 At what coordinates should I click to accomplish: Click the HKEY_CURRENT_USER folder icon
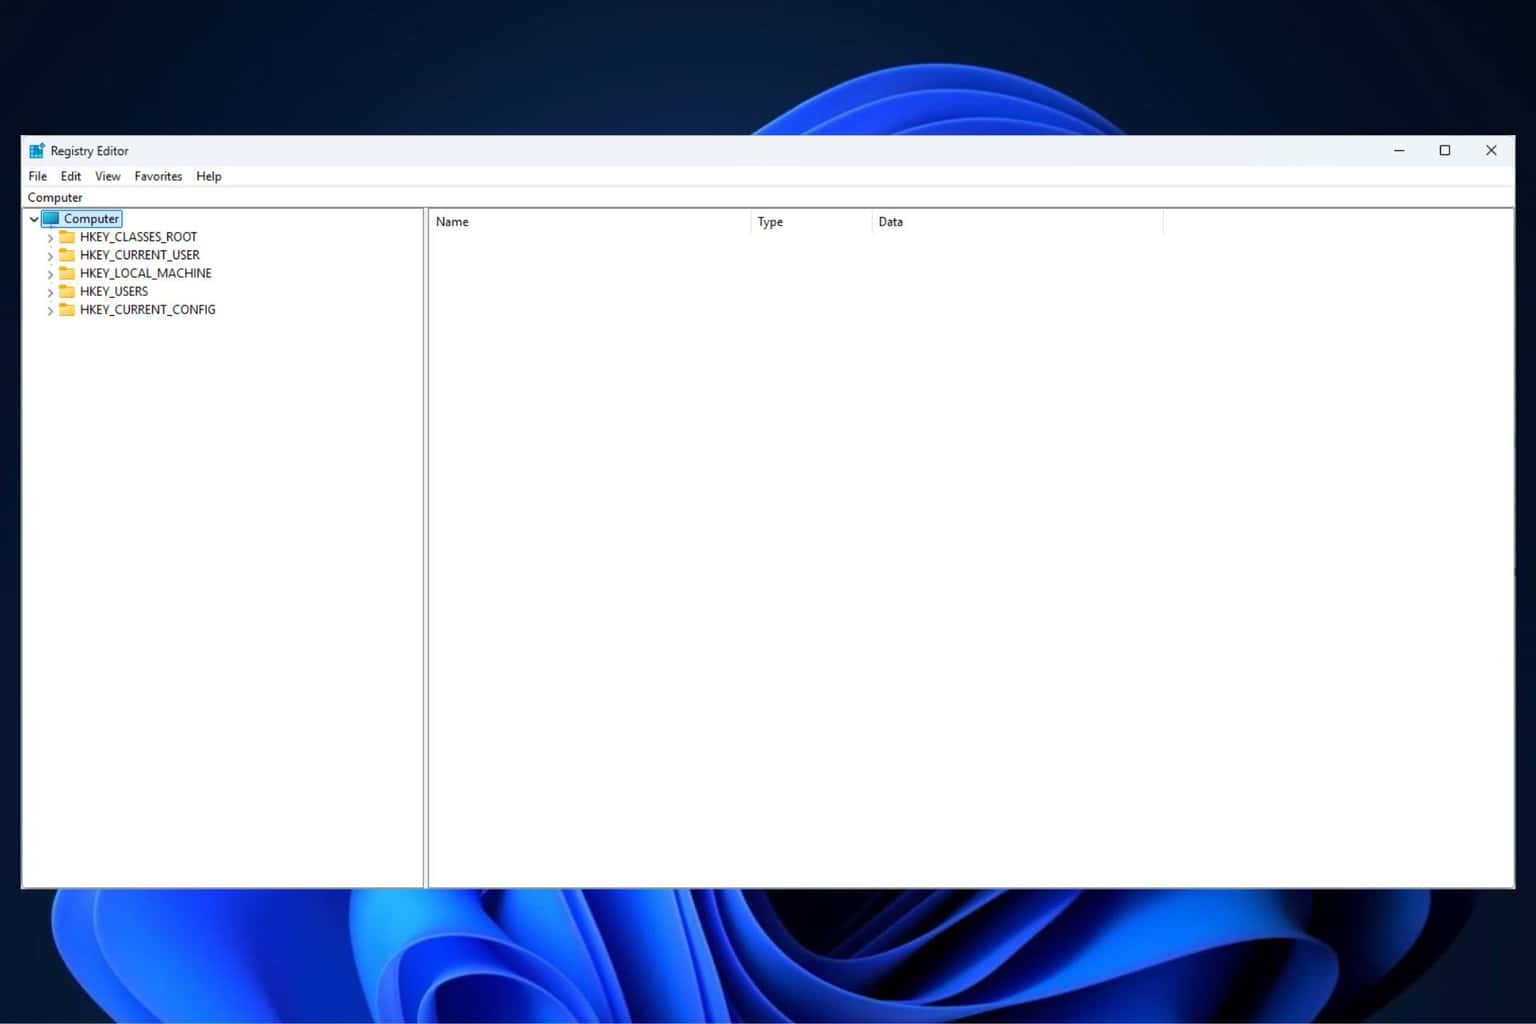pos(67,255)
